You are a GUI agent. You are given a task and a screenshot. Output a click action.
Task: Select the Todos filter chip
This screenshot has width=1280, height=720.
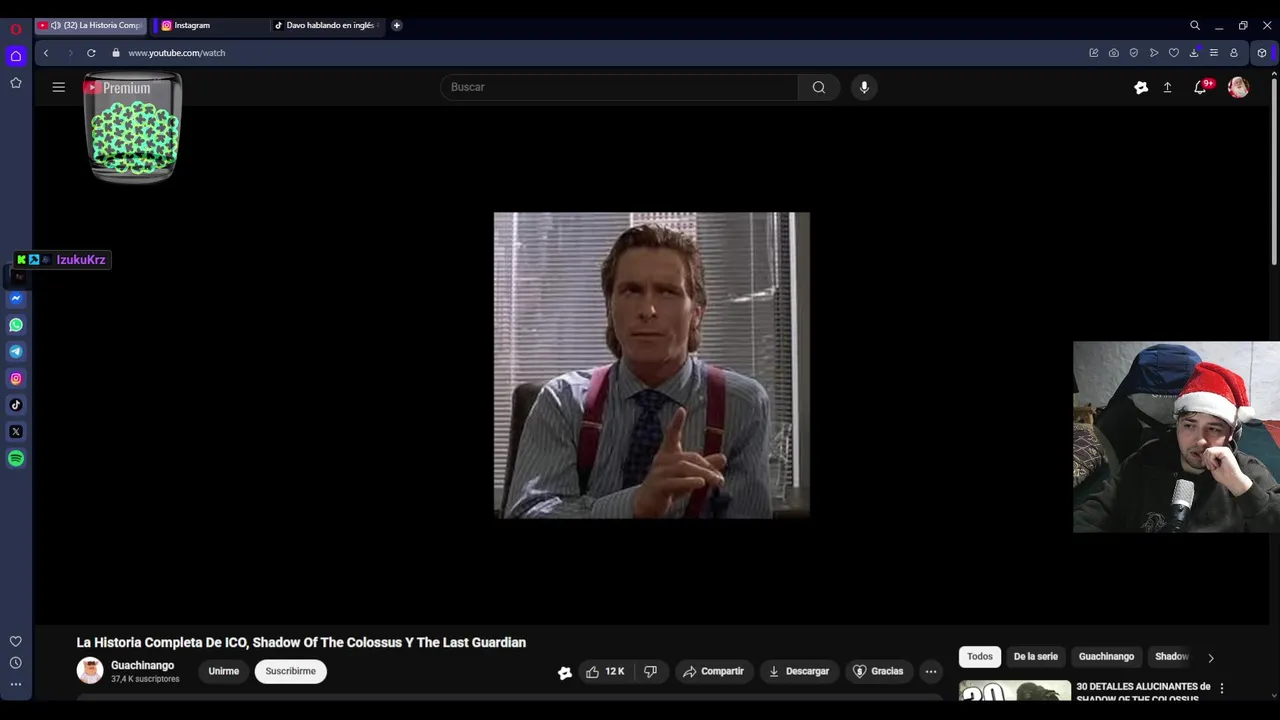coord(980,657)
